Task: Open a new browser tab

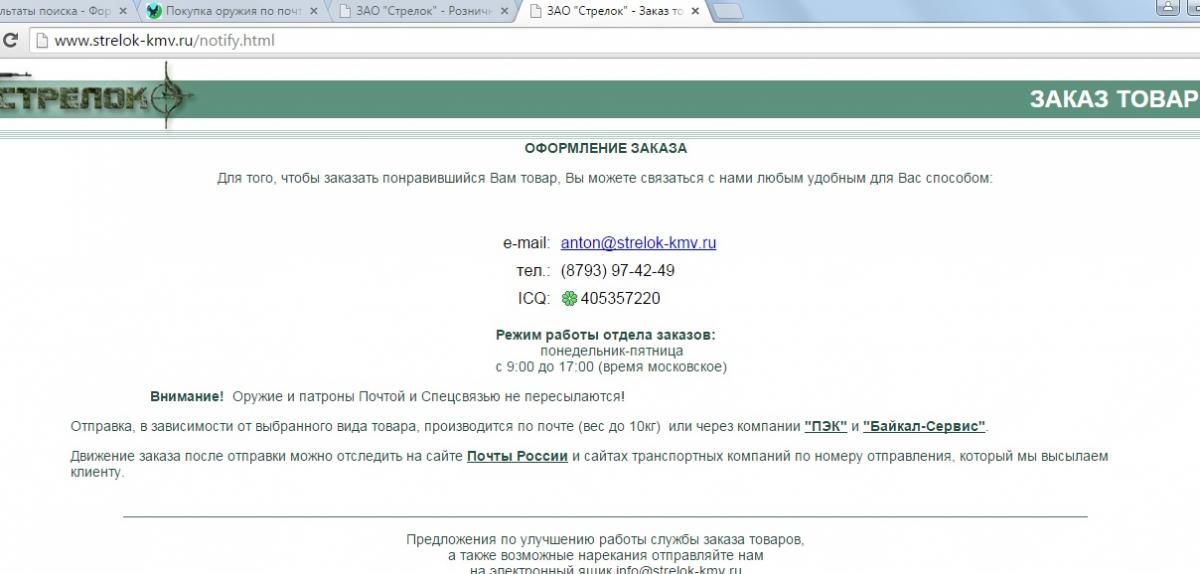Action: (729, 12)
